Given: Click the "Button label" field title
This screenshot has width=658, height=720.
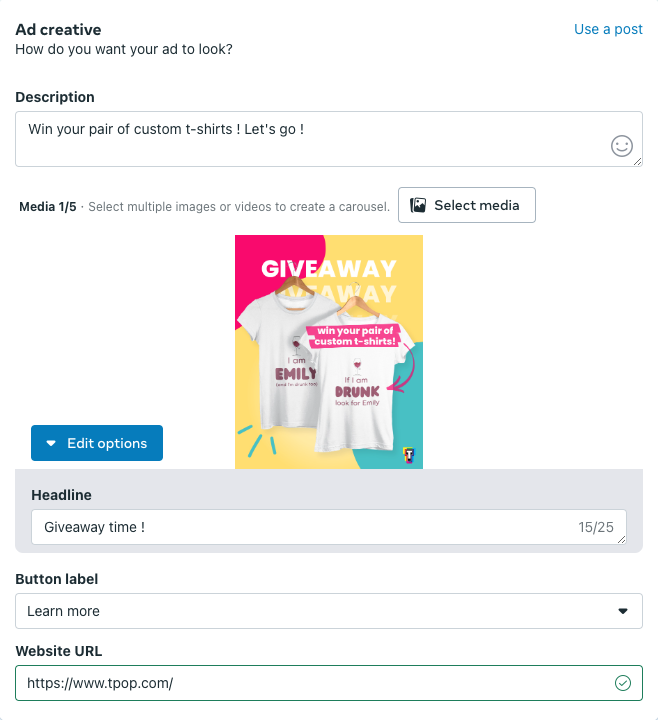Looking at the screenshot, I should click(56, 579).
